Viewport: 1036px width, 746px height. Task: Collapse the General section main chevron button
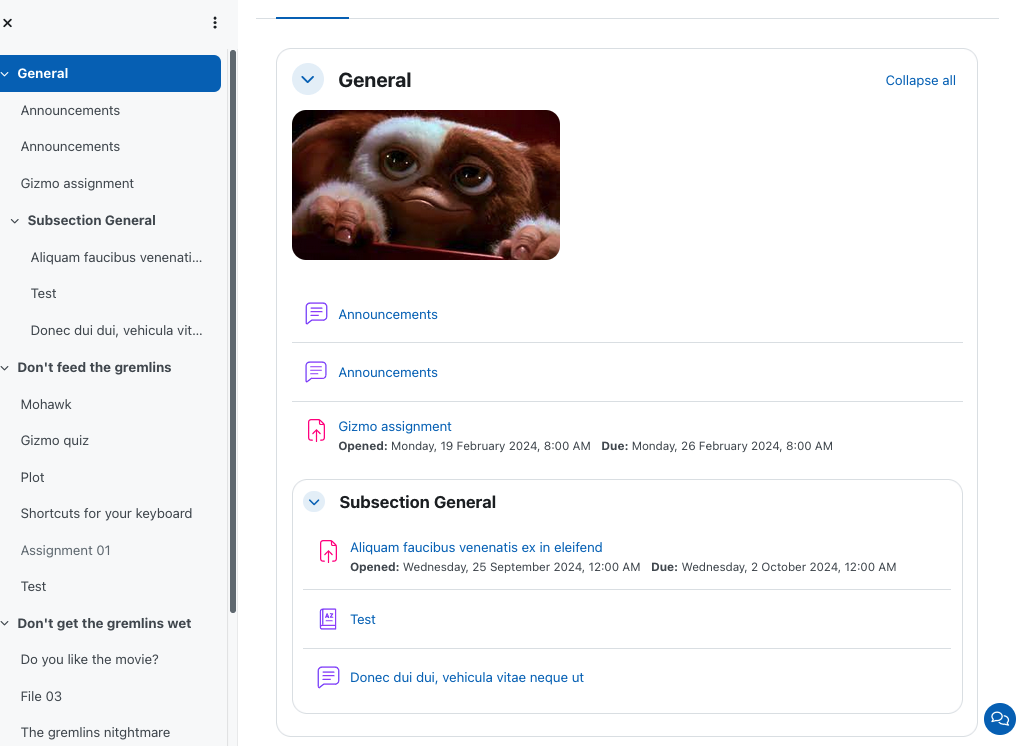click(308, 80)
